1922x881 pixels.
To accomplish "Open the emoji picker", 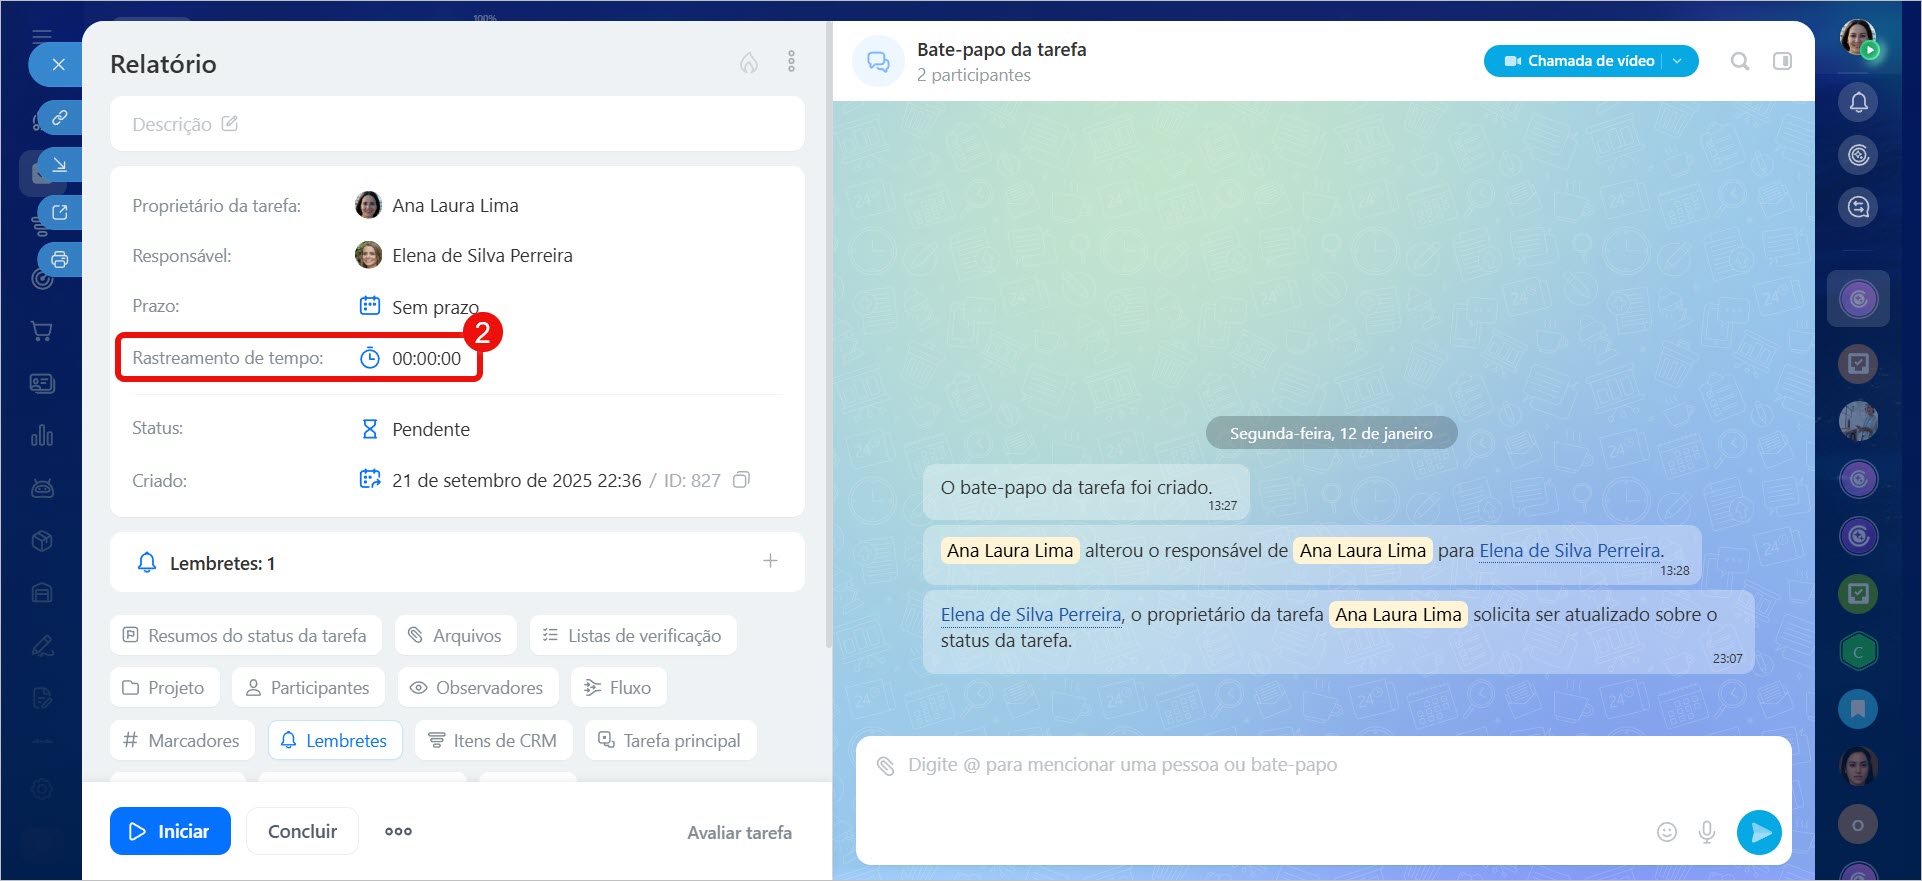I will [x=1666, y=832].
